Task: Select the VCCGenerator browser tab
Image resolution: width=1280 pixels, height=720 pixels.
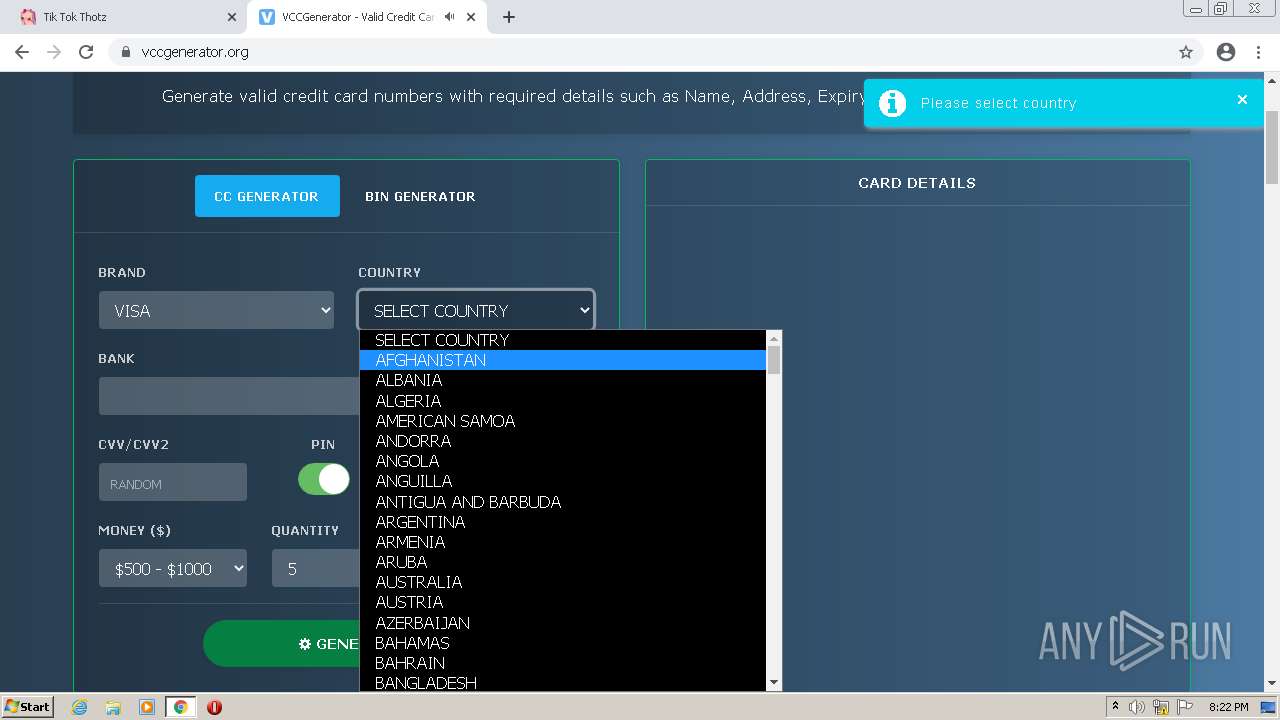Action: tap(365, 17)
